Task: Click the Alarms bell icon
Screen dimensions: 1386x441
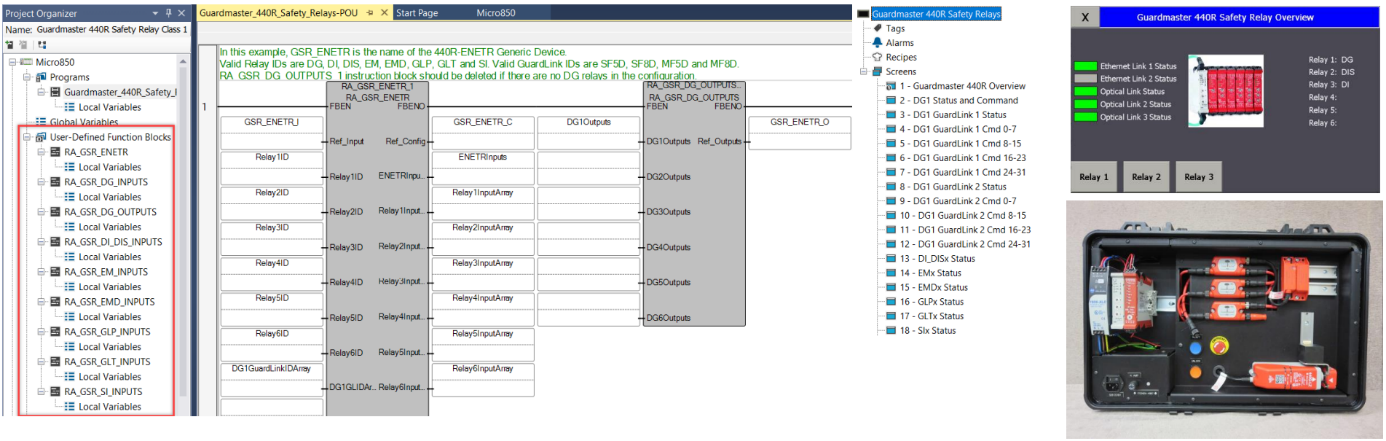Action: pyautogui.click(x=877, y=43)
